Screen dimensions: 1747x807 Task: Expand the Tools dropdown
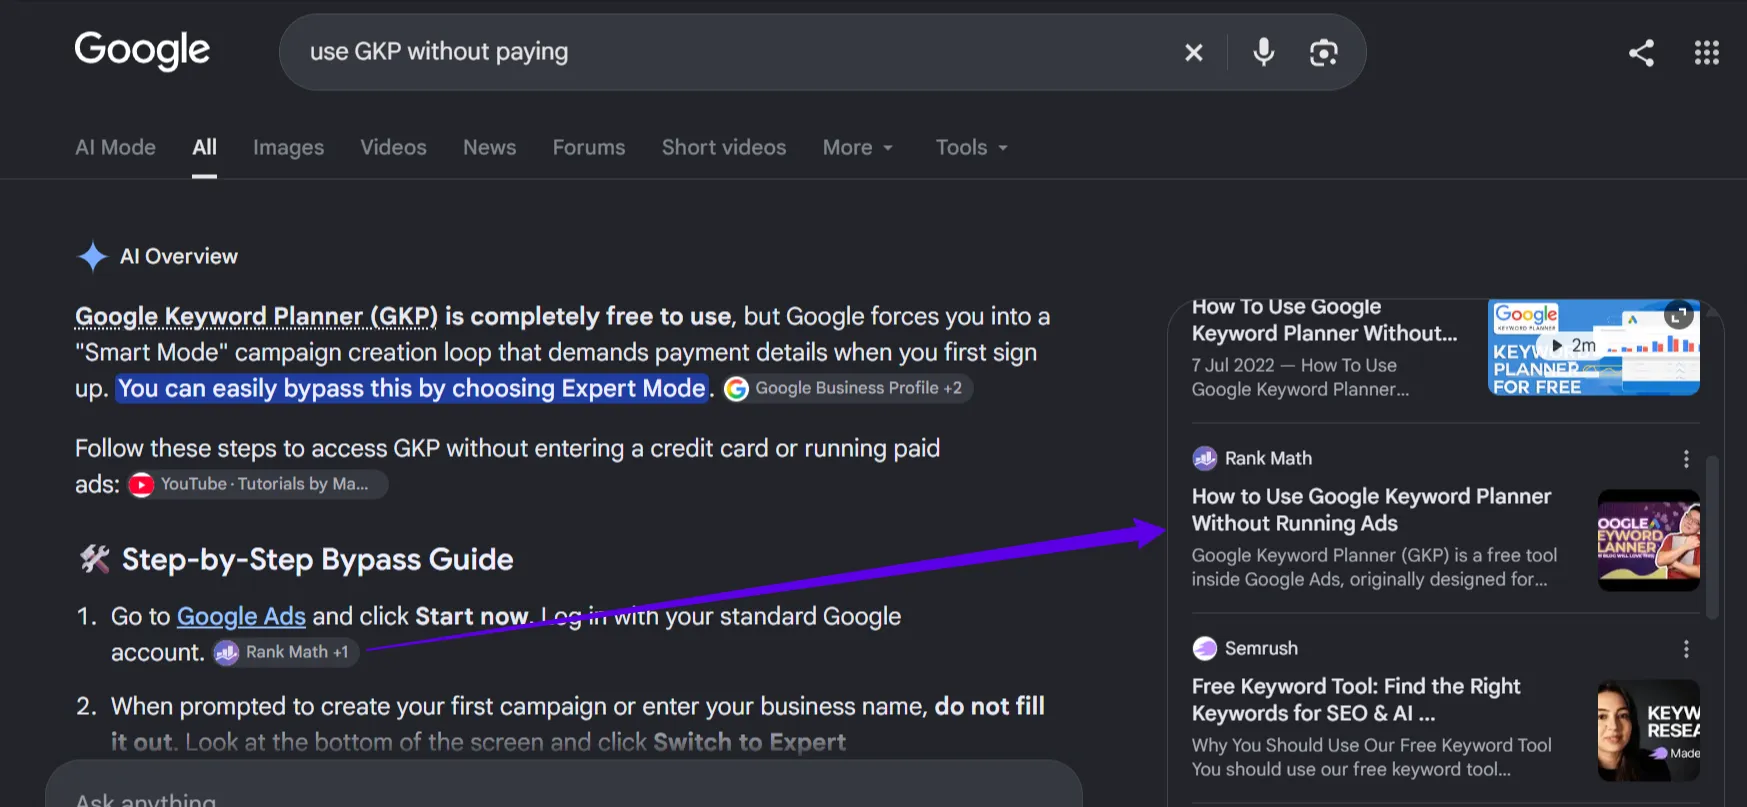[x=971, y=147]
